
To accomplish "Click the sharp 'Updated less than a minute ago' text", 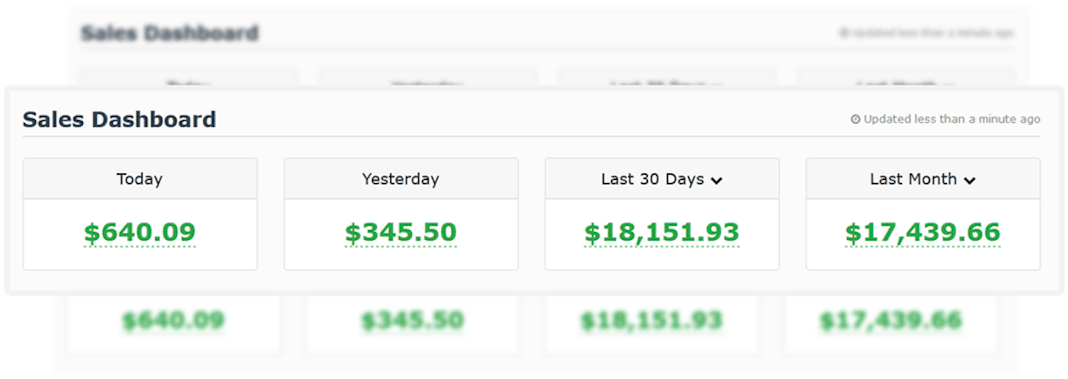I will 952,119.
